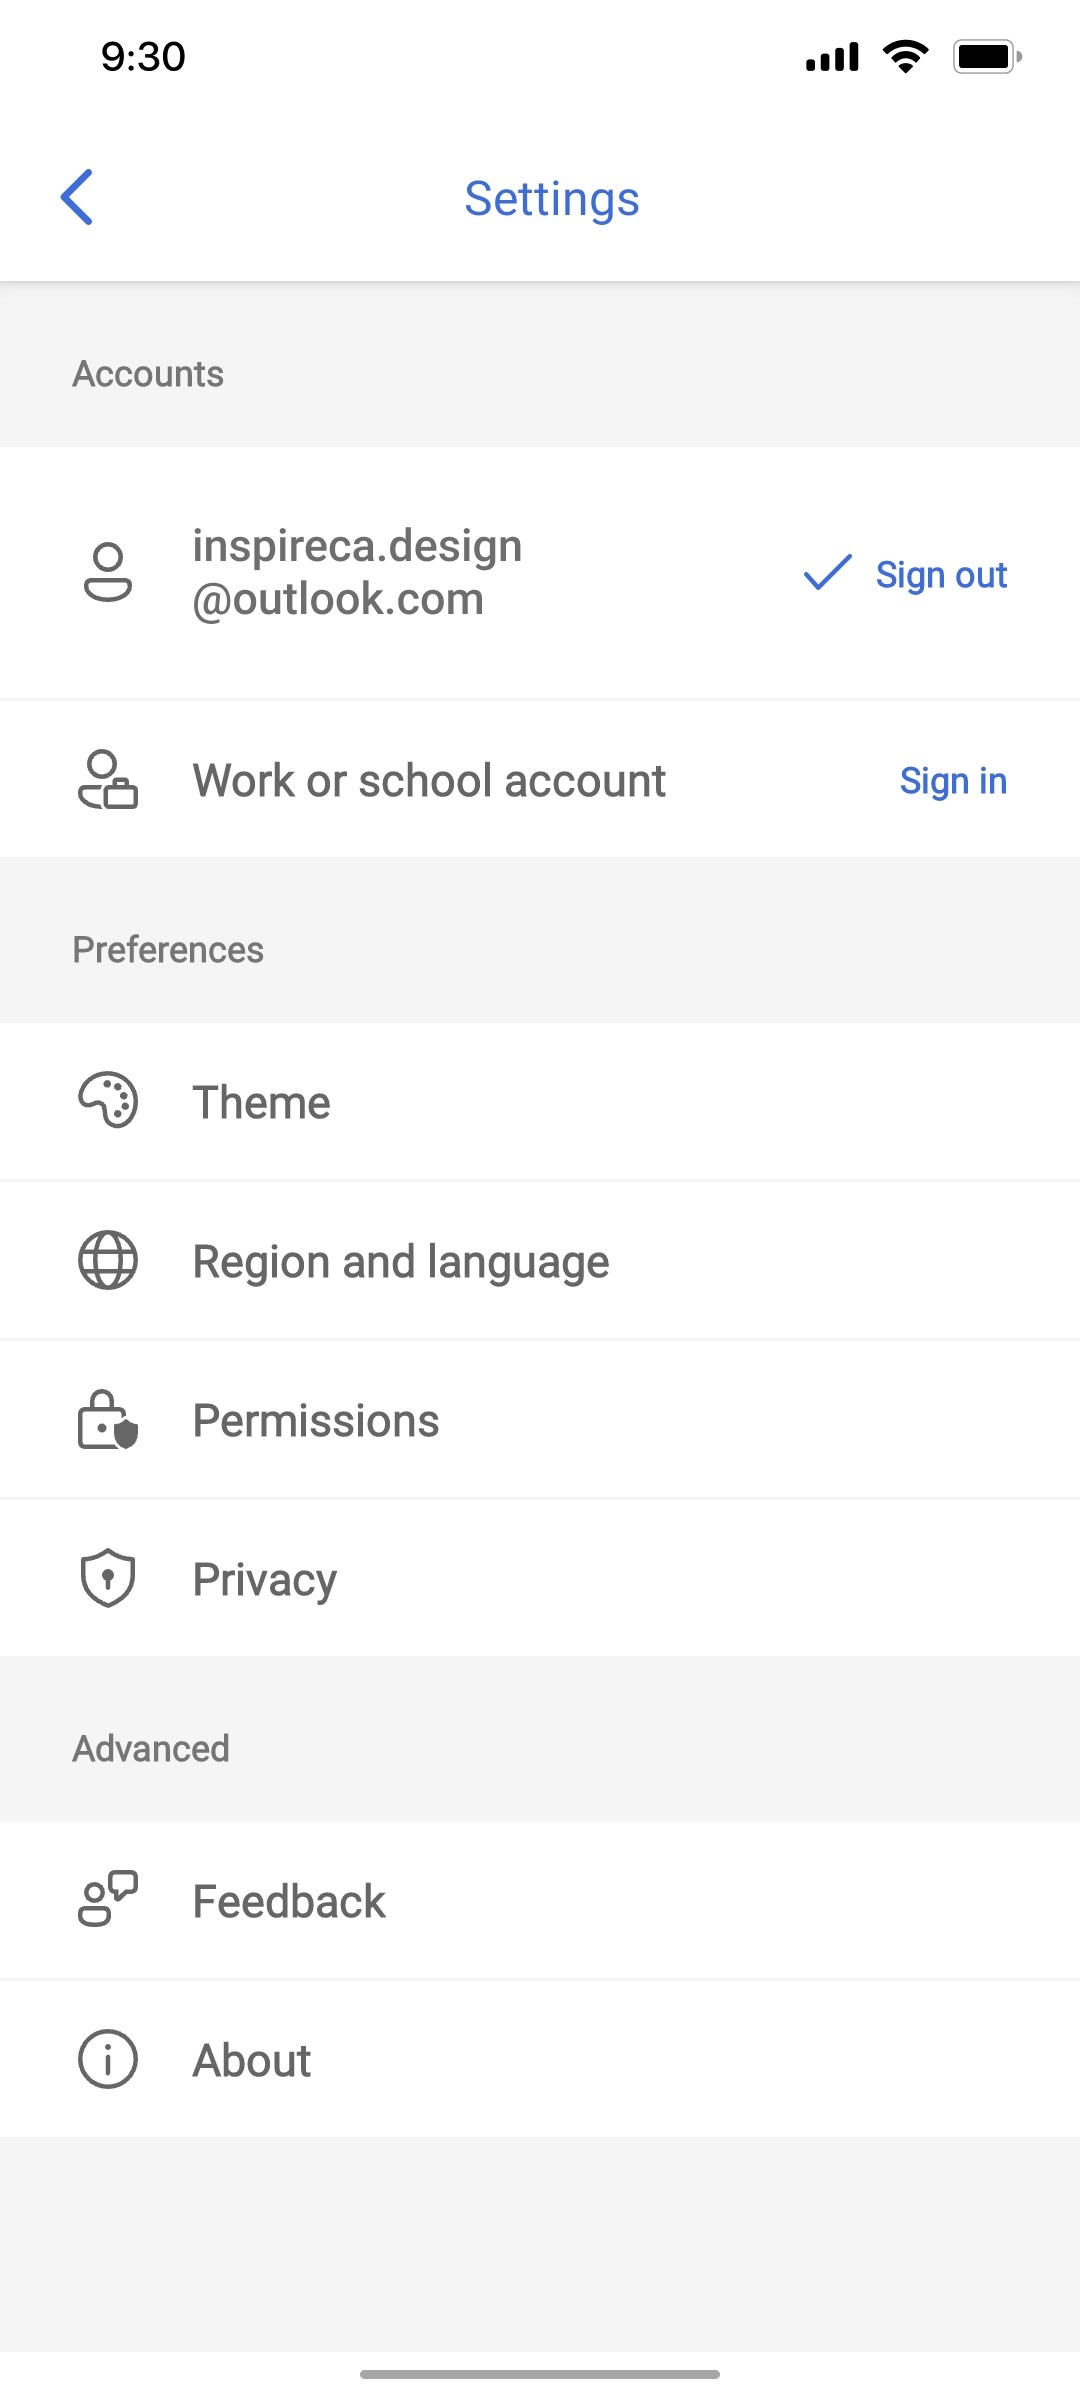The width and height of the screenshot is (1080, 2400).
Task: Tap the Settings title text
Action: (551, 198)
